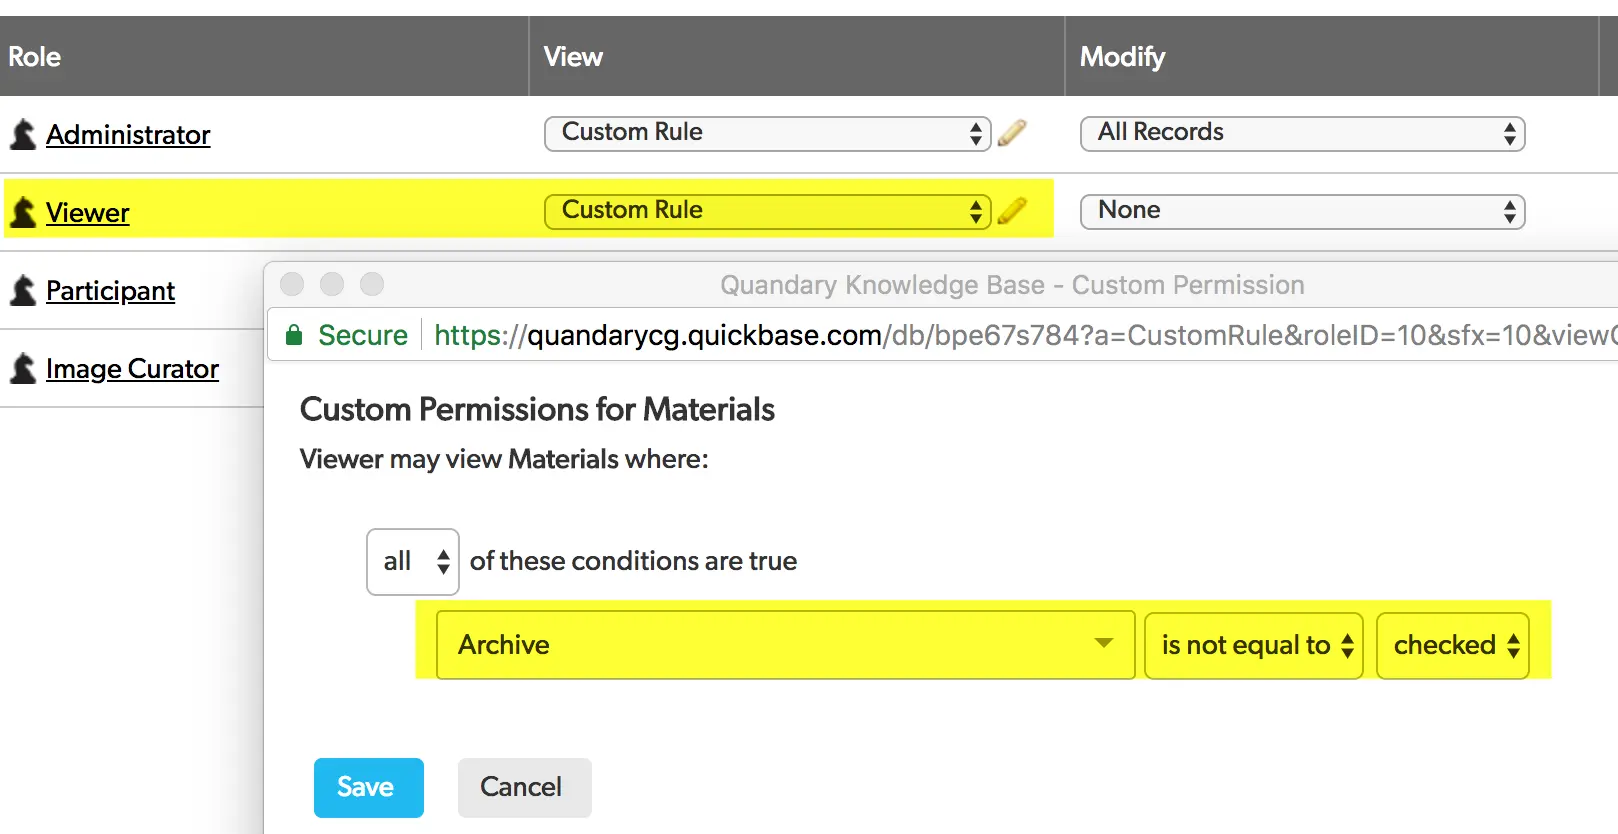
Task: Close the Custom Permission popup window
Action: tap(292, 284)
